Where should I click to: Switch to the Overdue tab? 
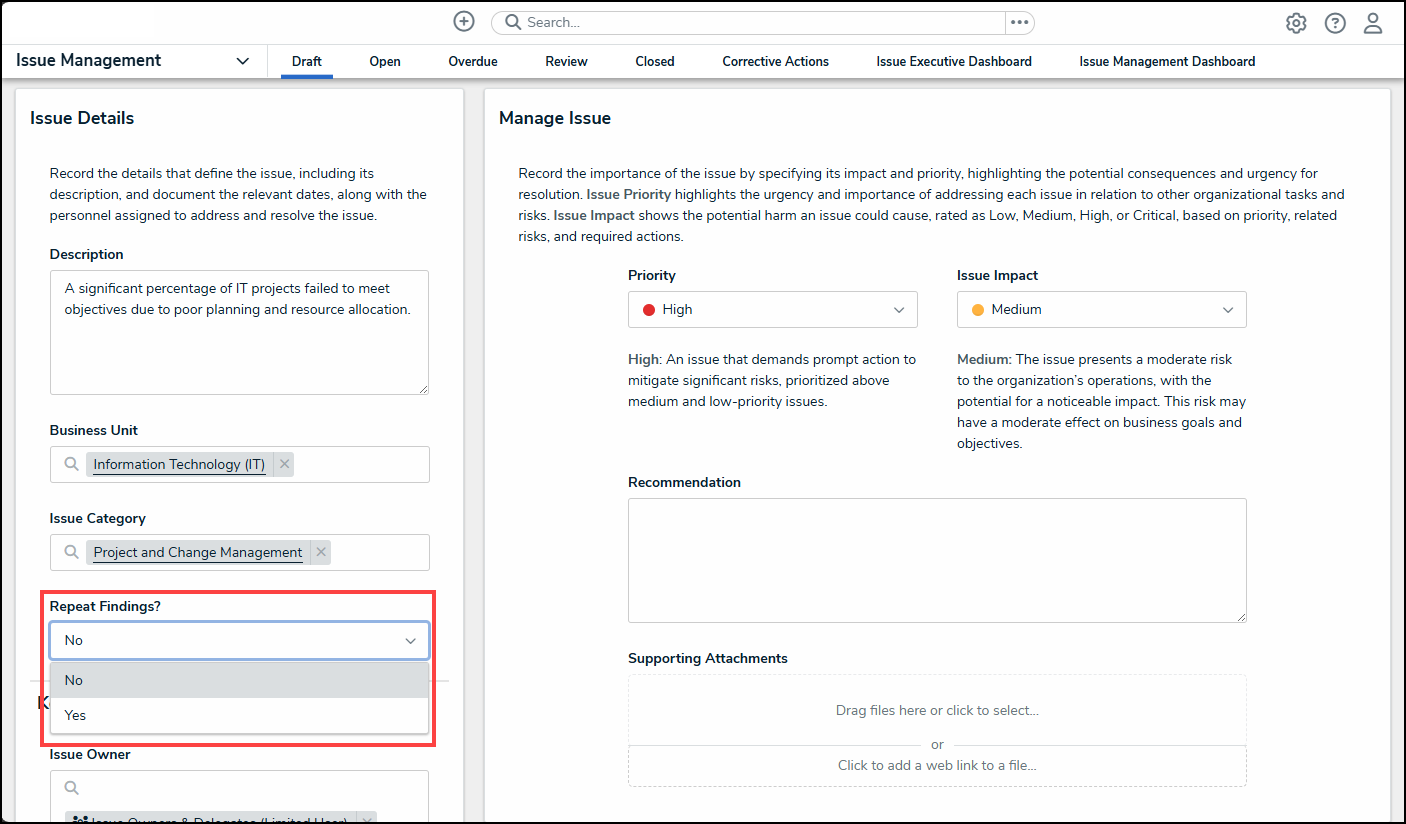point(472,61)
